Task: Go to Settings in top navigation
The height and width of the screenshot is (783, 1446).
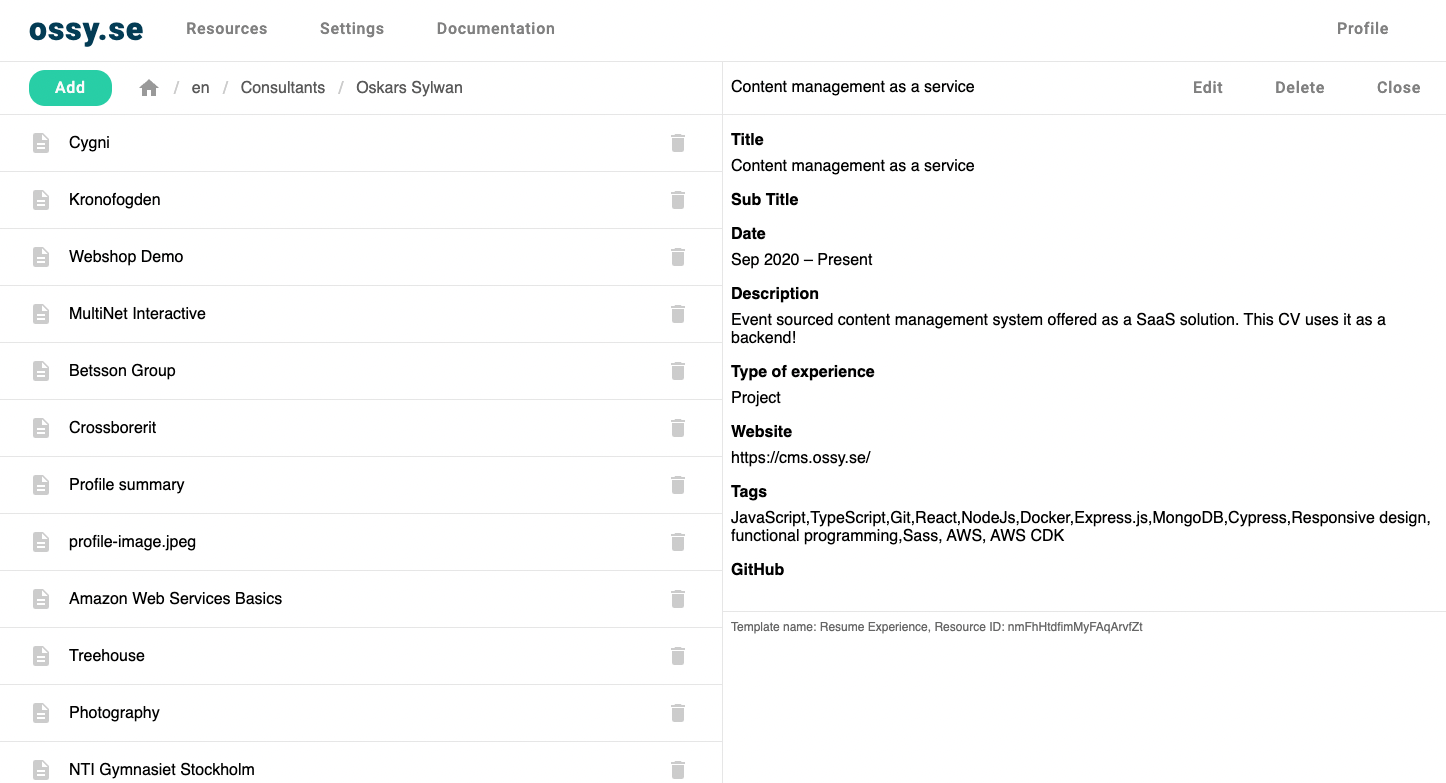Action: tap(351, 29)
